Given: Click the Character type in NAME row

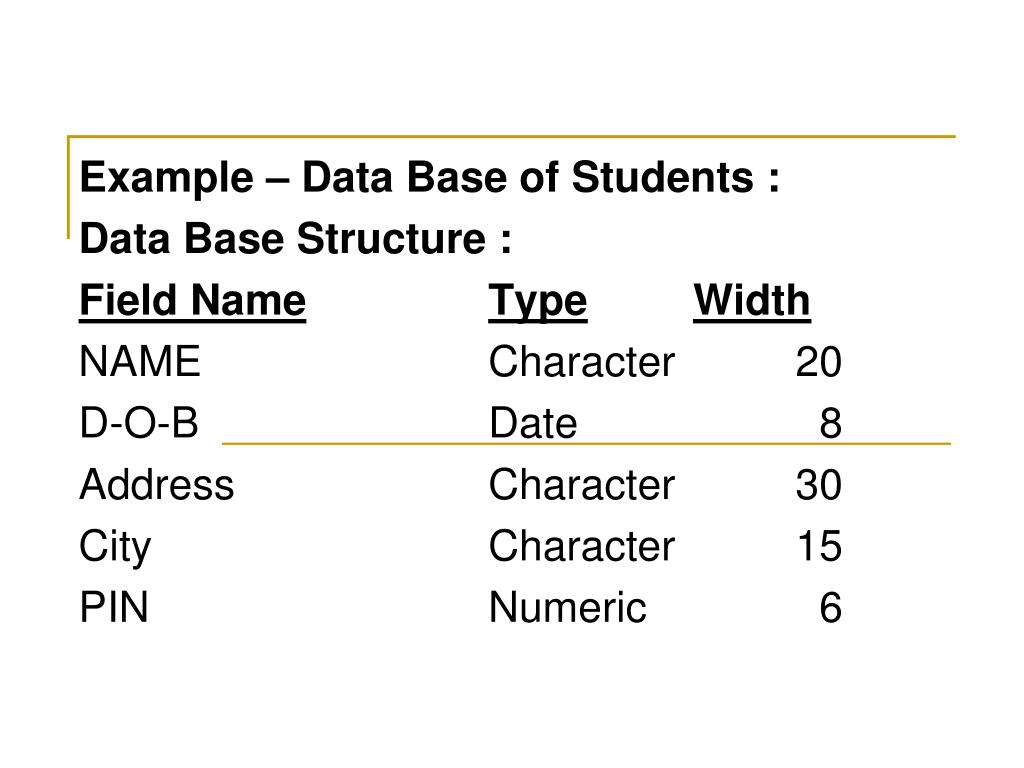Looking at the screenshot, I should tap(582, 362).
